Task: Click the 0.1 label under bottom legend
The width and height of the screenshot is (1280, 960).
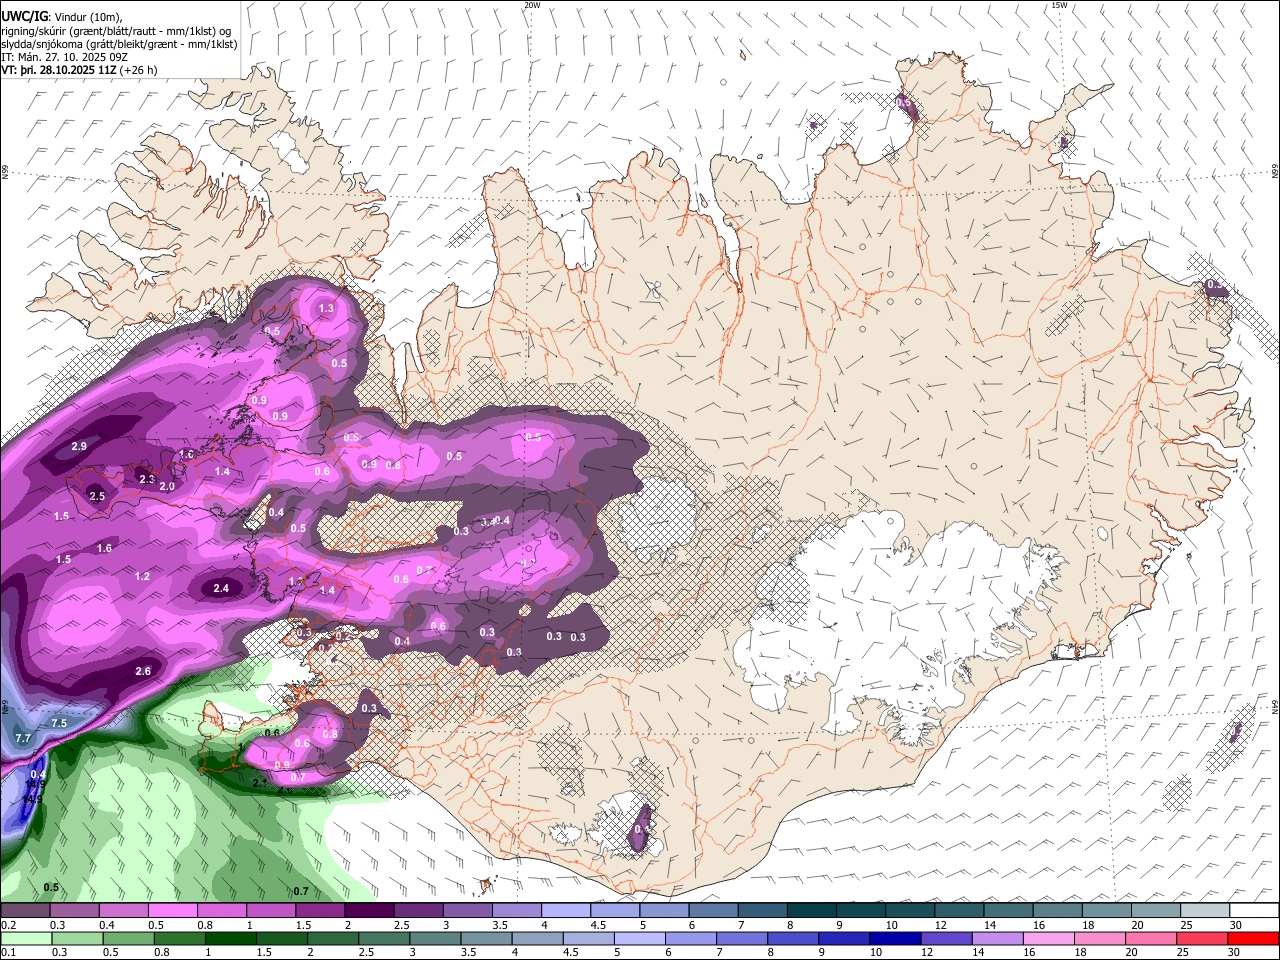Action: point(8,953)
